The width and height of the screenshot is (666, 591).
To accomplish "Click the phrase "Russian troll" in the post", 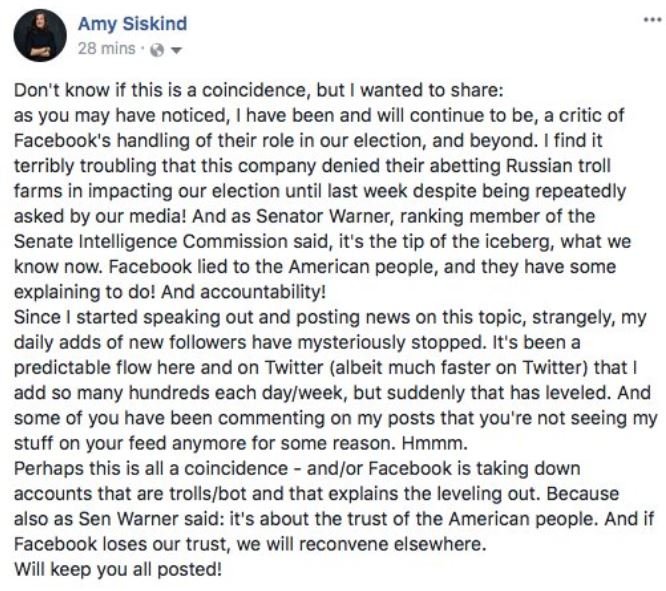I will (x=558, y=166).
